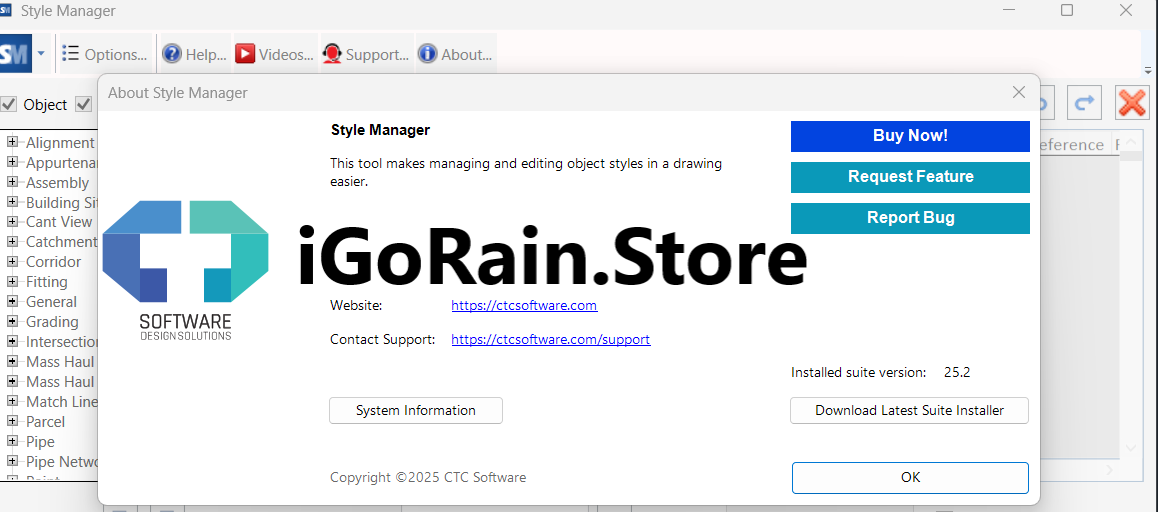Click the toolbar overflow arrow at right
The image size is (1158, 512).
click(1148, 70)
